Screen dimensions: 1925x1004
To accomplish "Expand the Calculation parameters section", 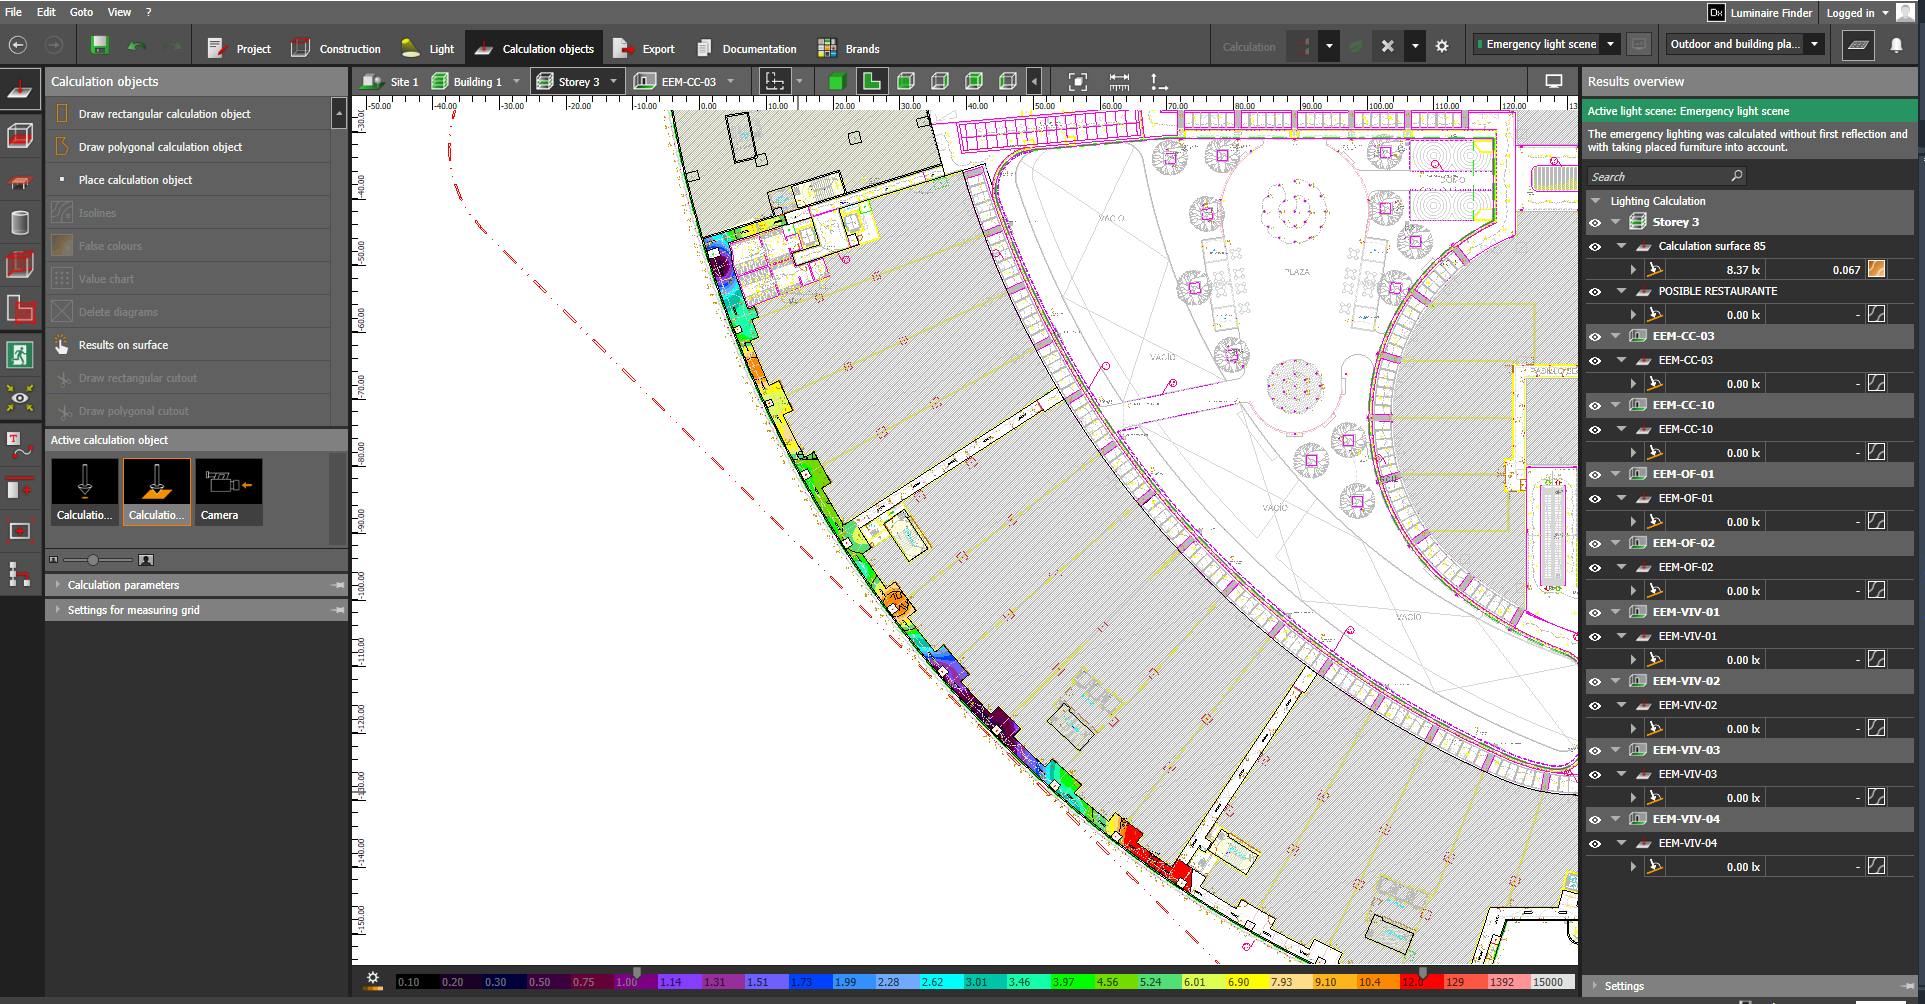I will coord(123,585).
